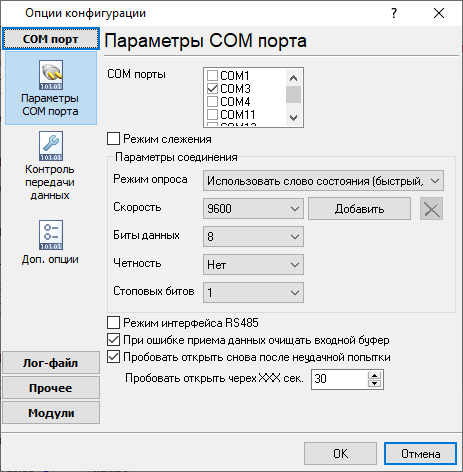Click COM port list scroll down arrow

293,118
